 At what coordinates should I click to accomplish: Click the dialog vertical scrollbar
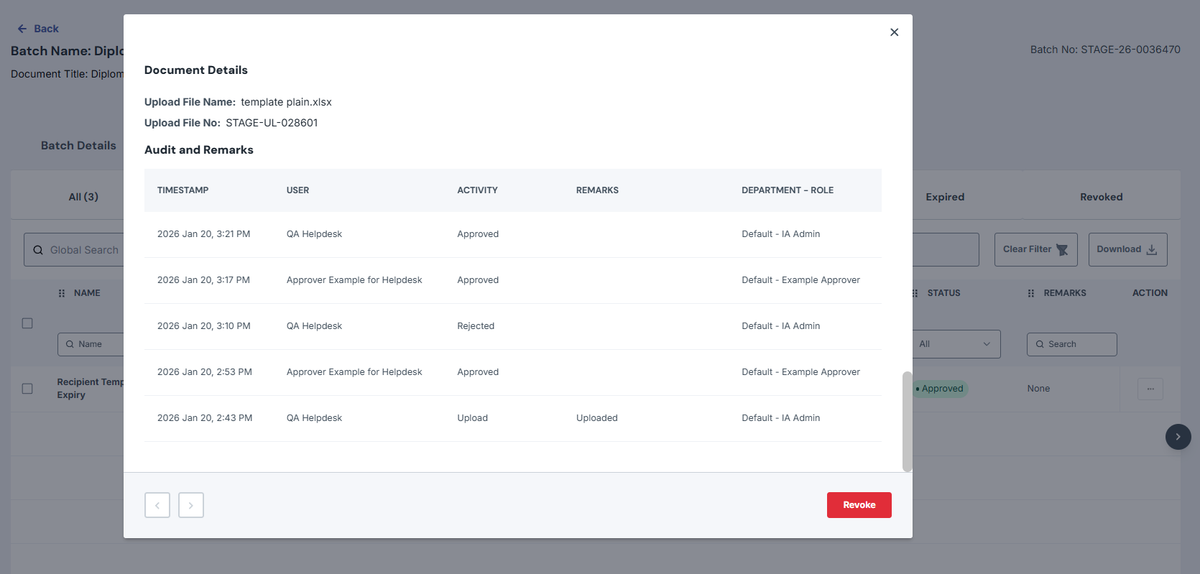[x=907, y=421]
